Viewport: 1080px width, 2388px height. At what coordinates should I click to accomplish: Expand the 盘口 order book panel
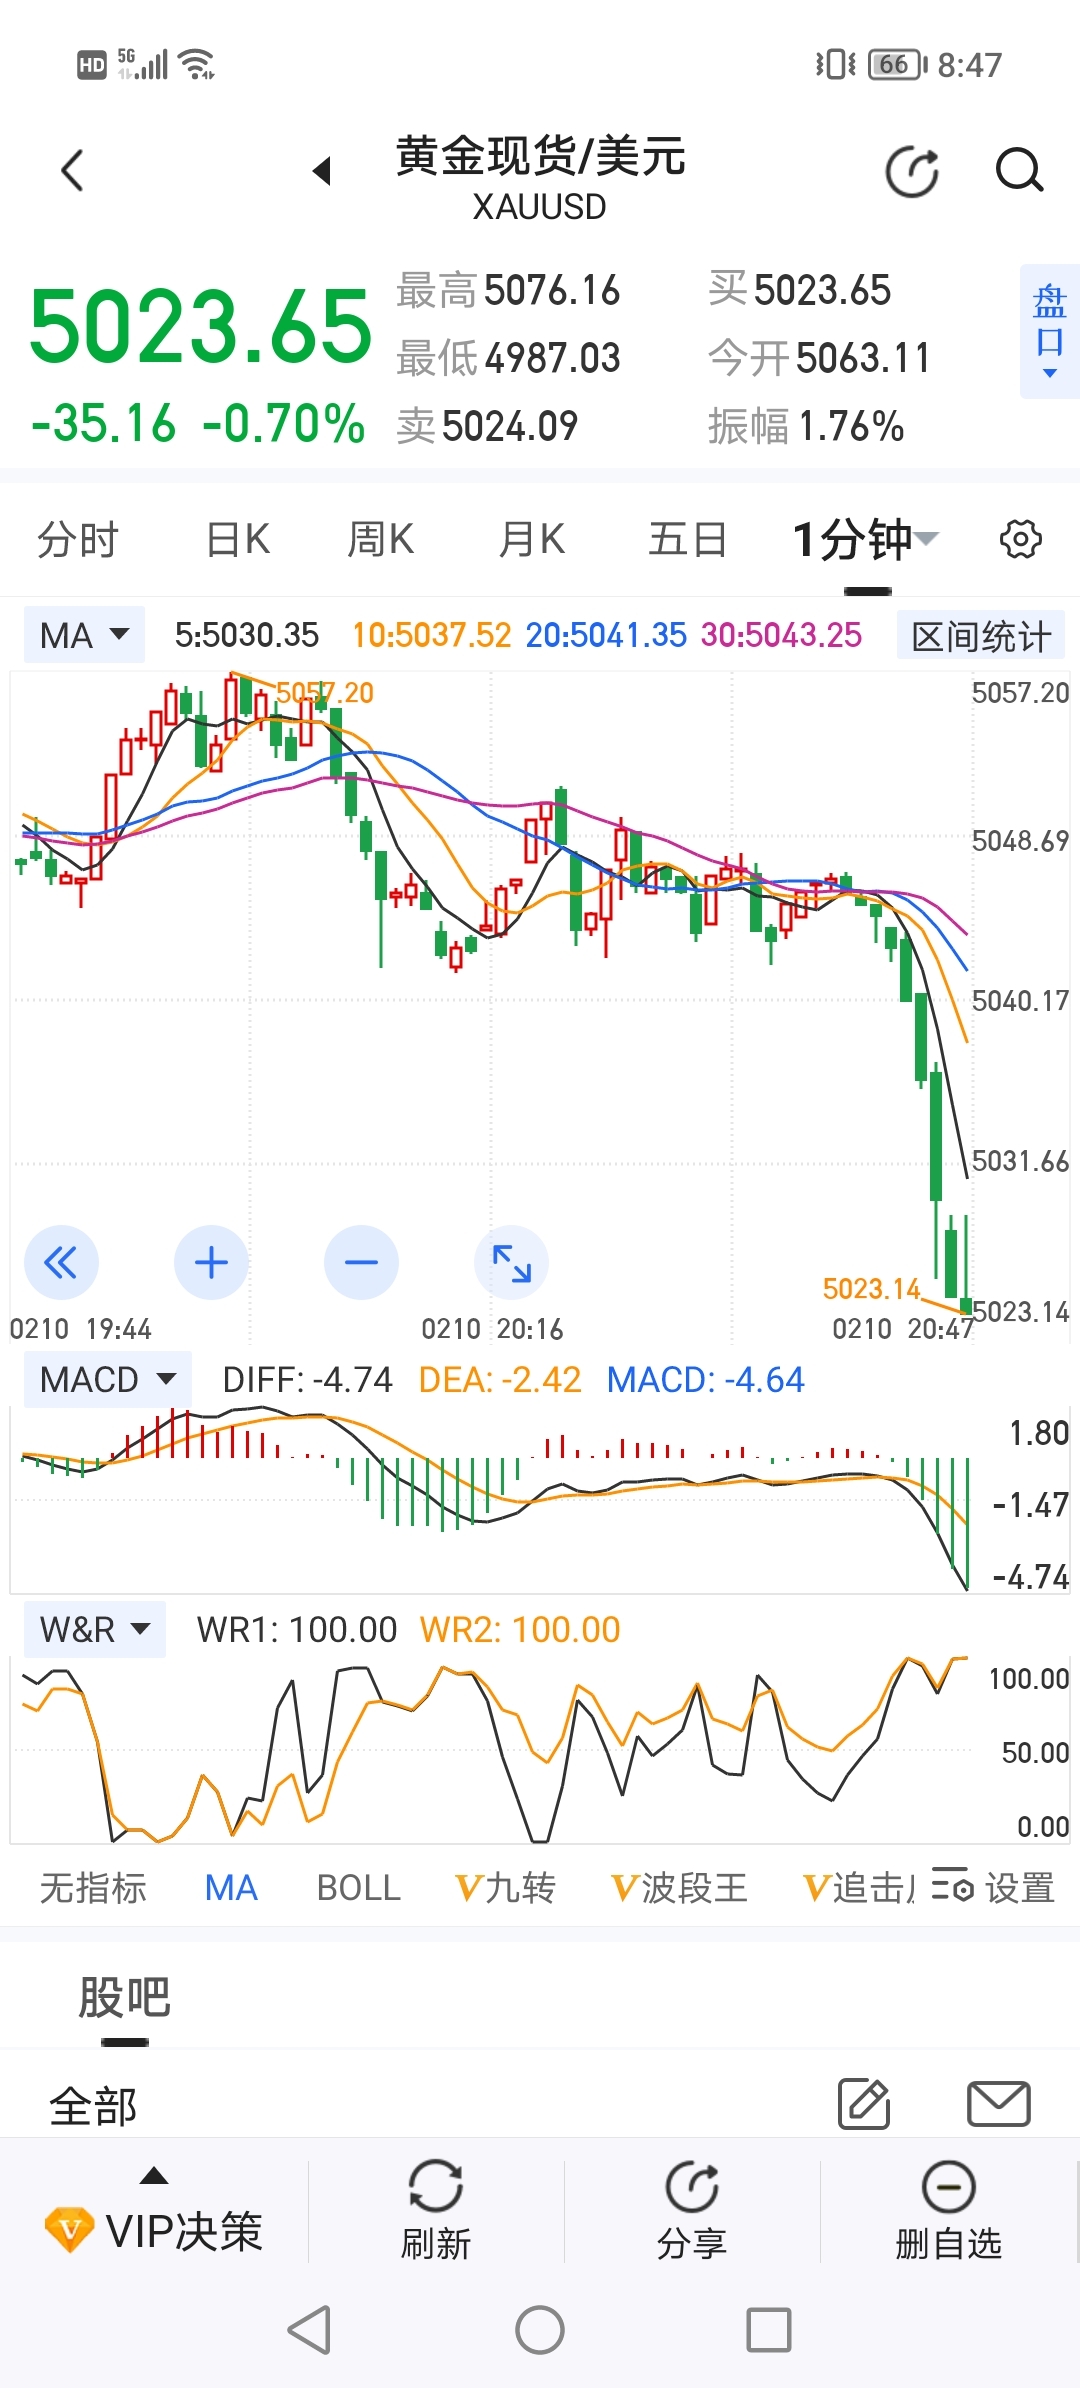coord(1049,331)
